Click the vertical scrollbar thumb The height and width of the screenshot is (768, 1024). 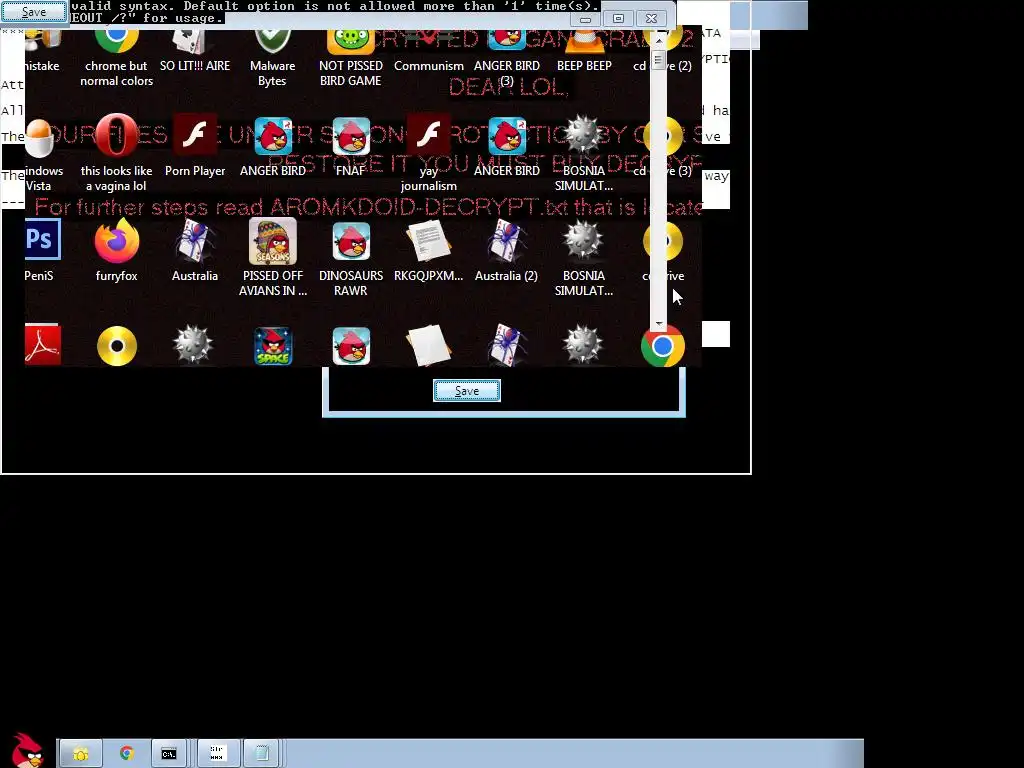tap(658, 60)
